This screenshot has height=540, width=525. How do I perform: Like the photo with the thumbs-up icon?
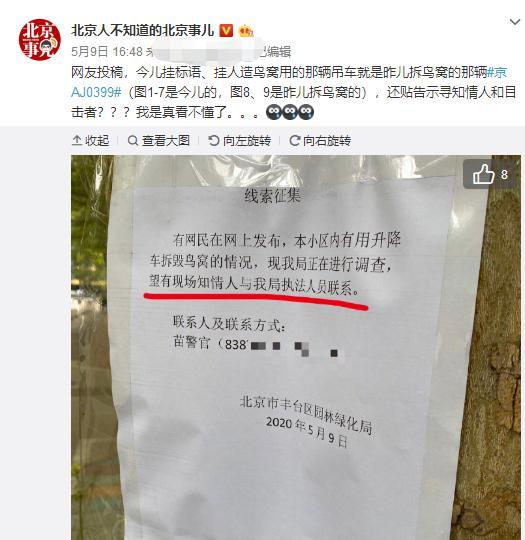click(x=483, y=174)
